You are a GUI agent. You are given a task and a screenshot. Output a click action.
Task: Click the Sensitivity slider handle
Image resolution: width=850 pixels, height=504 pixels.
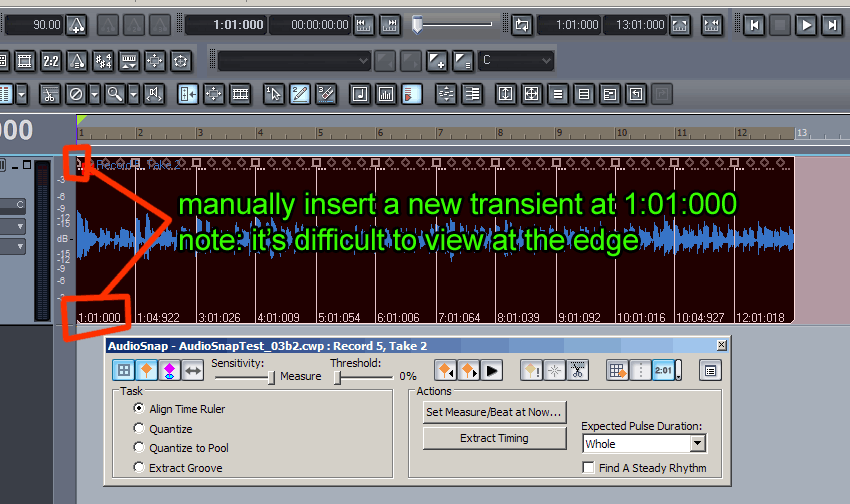coord(271,377)
